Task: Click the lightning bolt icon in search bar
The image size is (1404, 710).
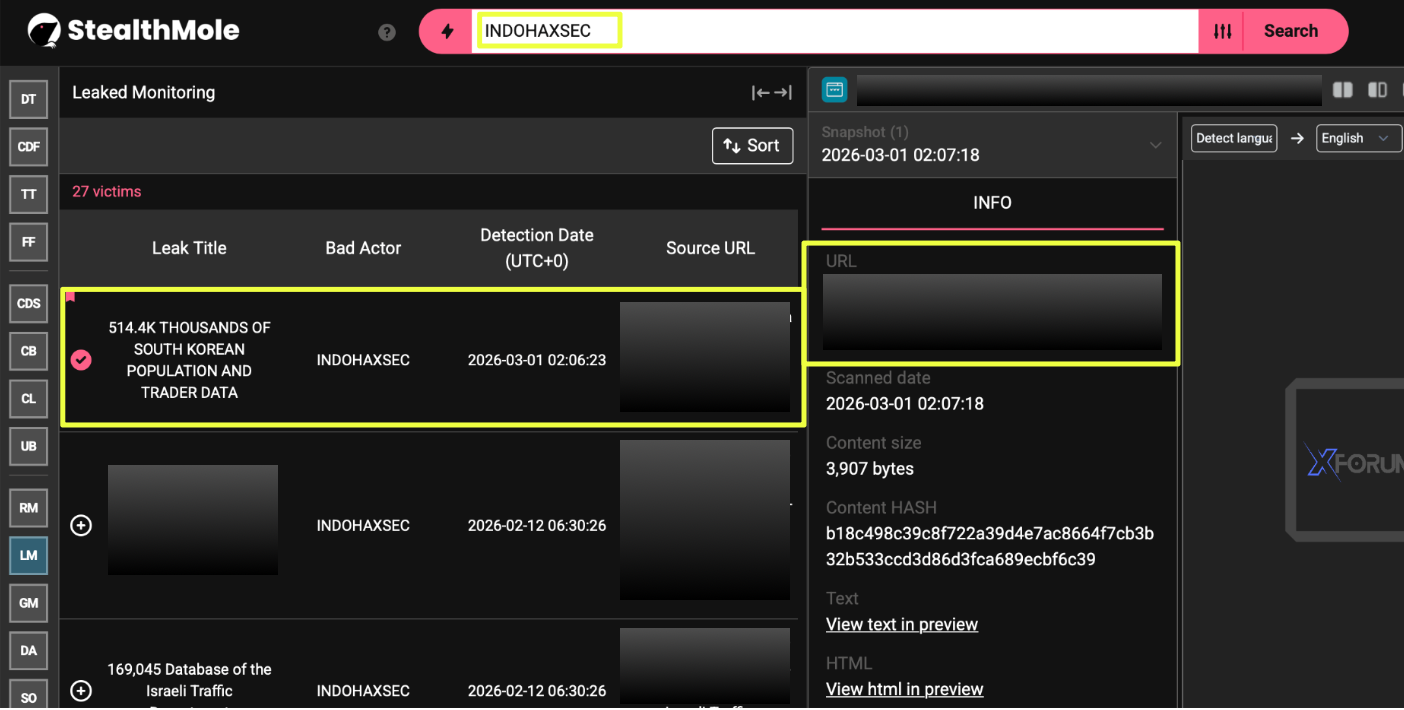Action: pyautogui.click(x=447, y=31)
